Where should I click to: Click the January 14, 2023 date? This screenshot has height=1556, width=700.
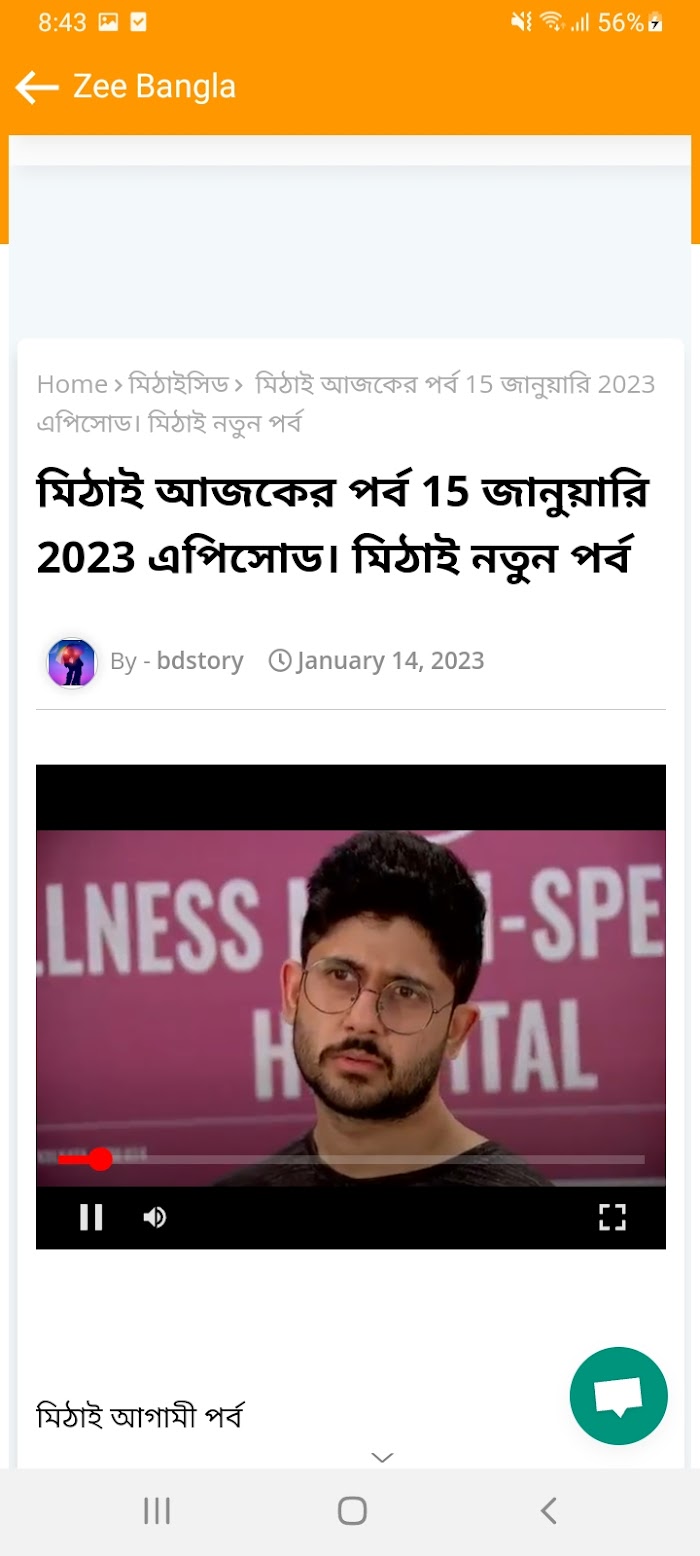coord(390,661)
